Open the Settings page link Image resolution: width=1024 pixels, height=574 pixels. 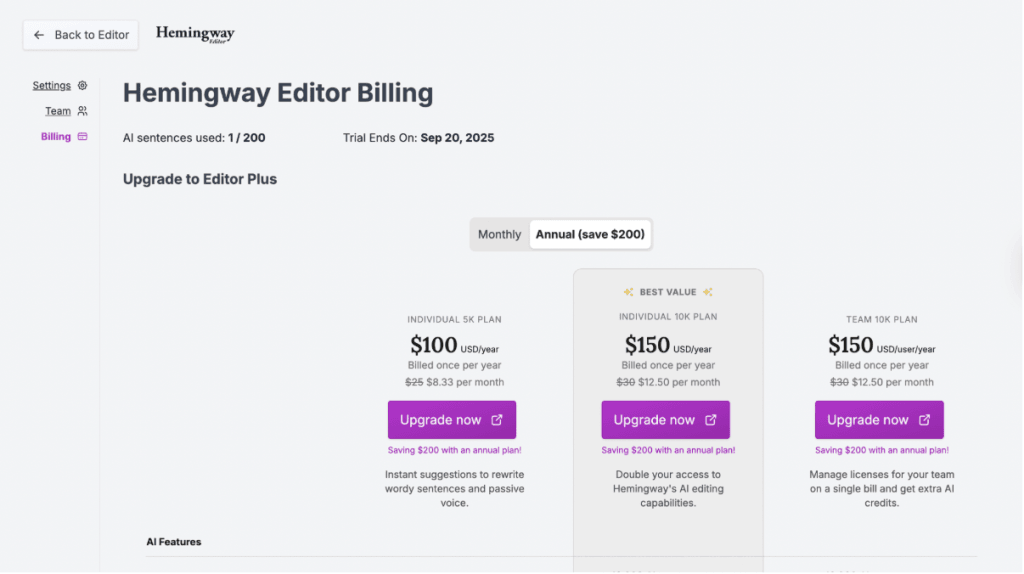[52, 86]
